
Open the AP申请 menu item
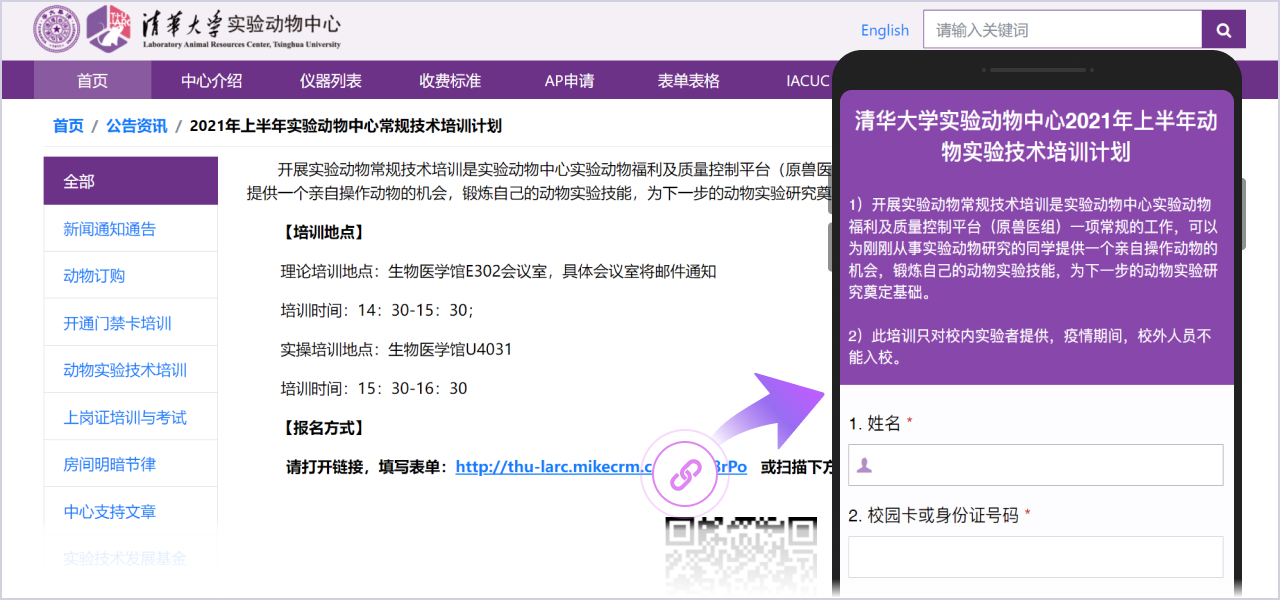coord(569,80)
